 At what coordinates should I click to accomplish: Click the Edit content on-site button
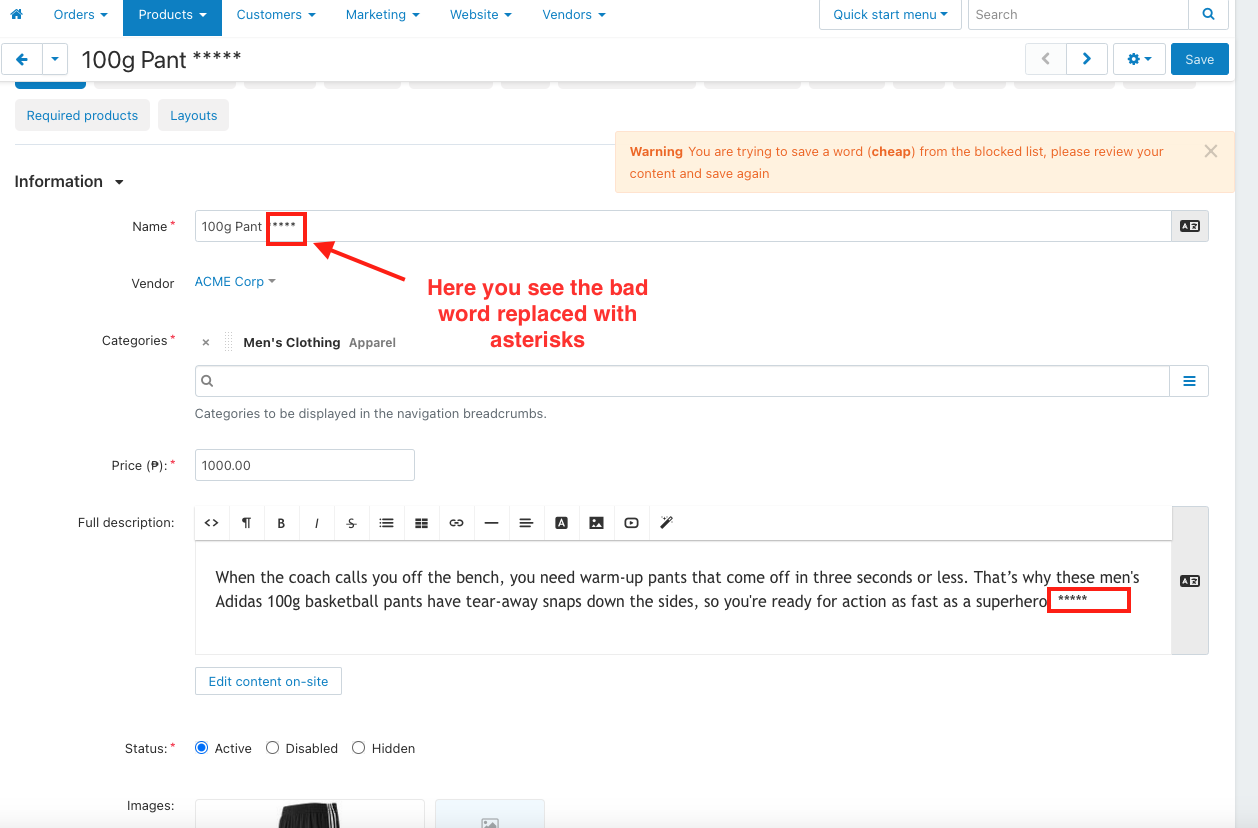268,681
